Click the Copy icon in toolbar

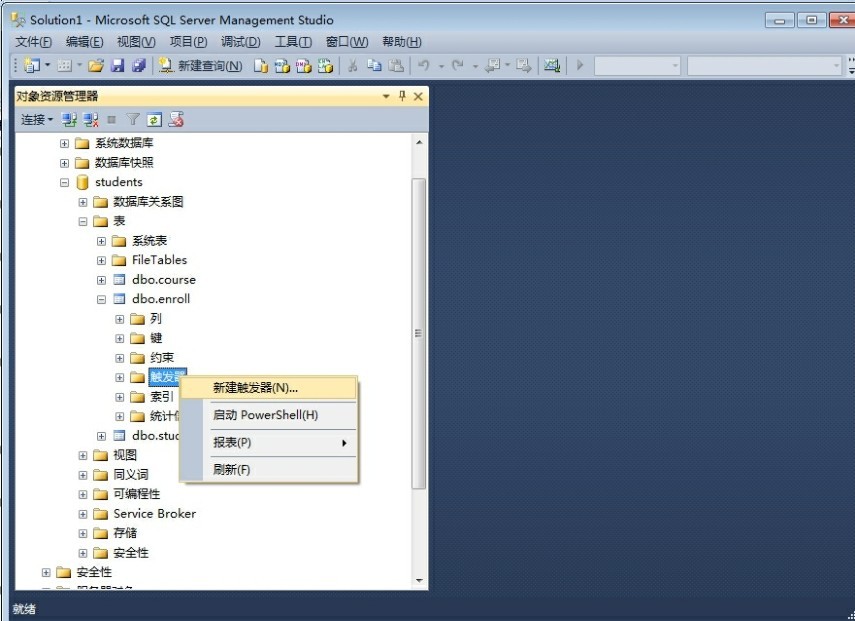click(x=374, y=66)
